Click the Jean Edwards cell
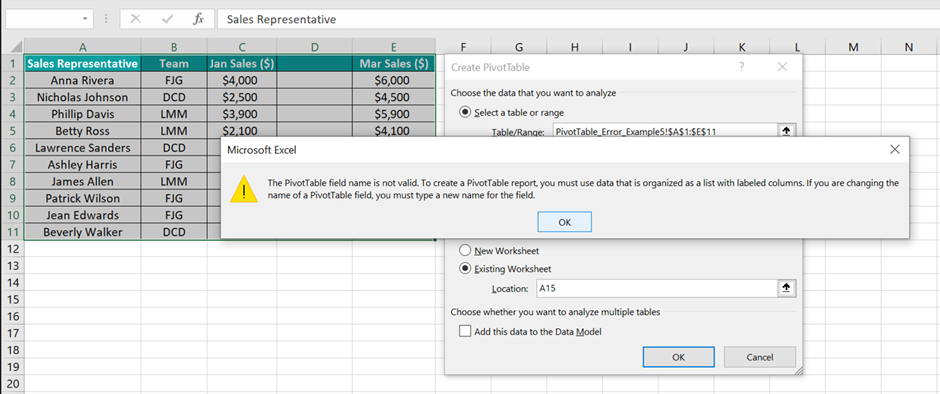The height and width of the screenshot is (394, 940). [83, 215]
